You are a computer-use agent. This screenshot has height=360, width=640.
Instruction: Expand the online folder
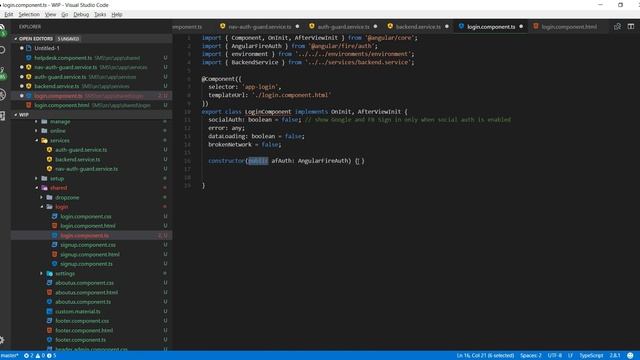click(36, 131)
